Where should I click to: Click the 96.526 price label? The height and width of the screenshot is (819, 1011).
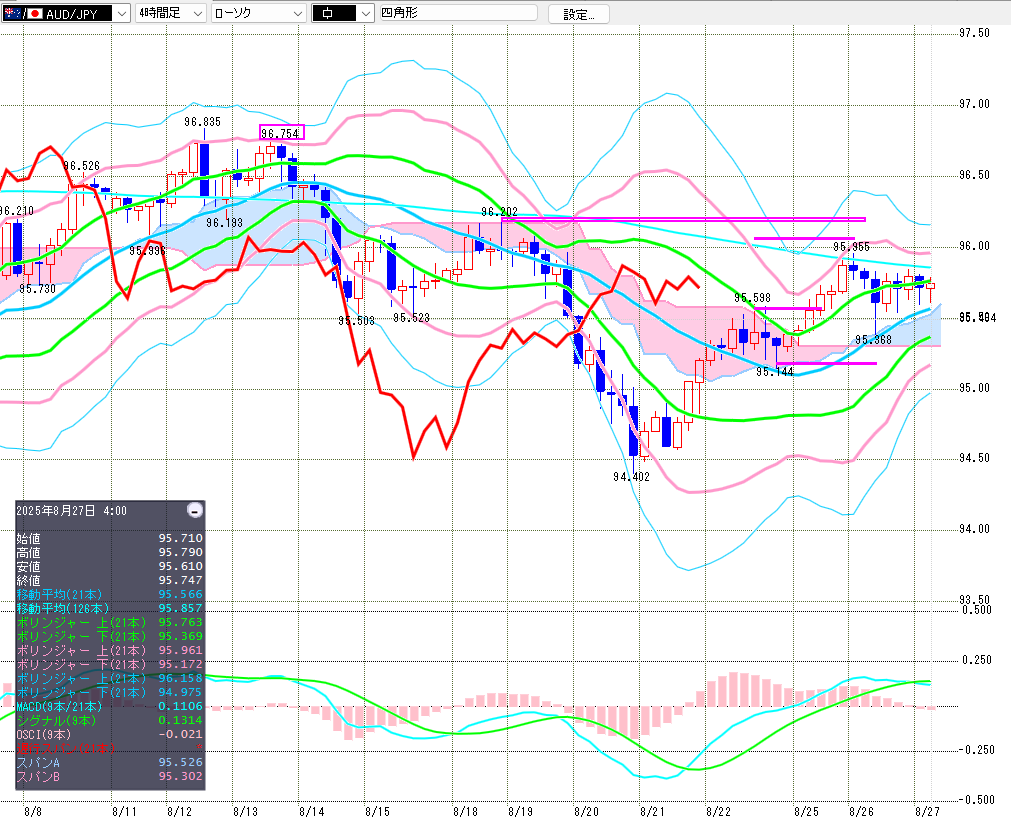82,166
